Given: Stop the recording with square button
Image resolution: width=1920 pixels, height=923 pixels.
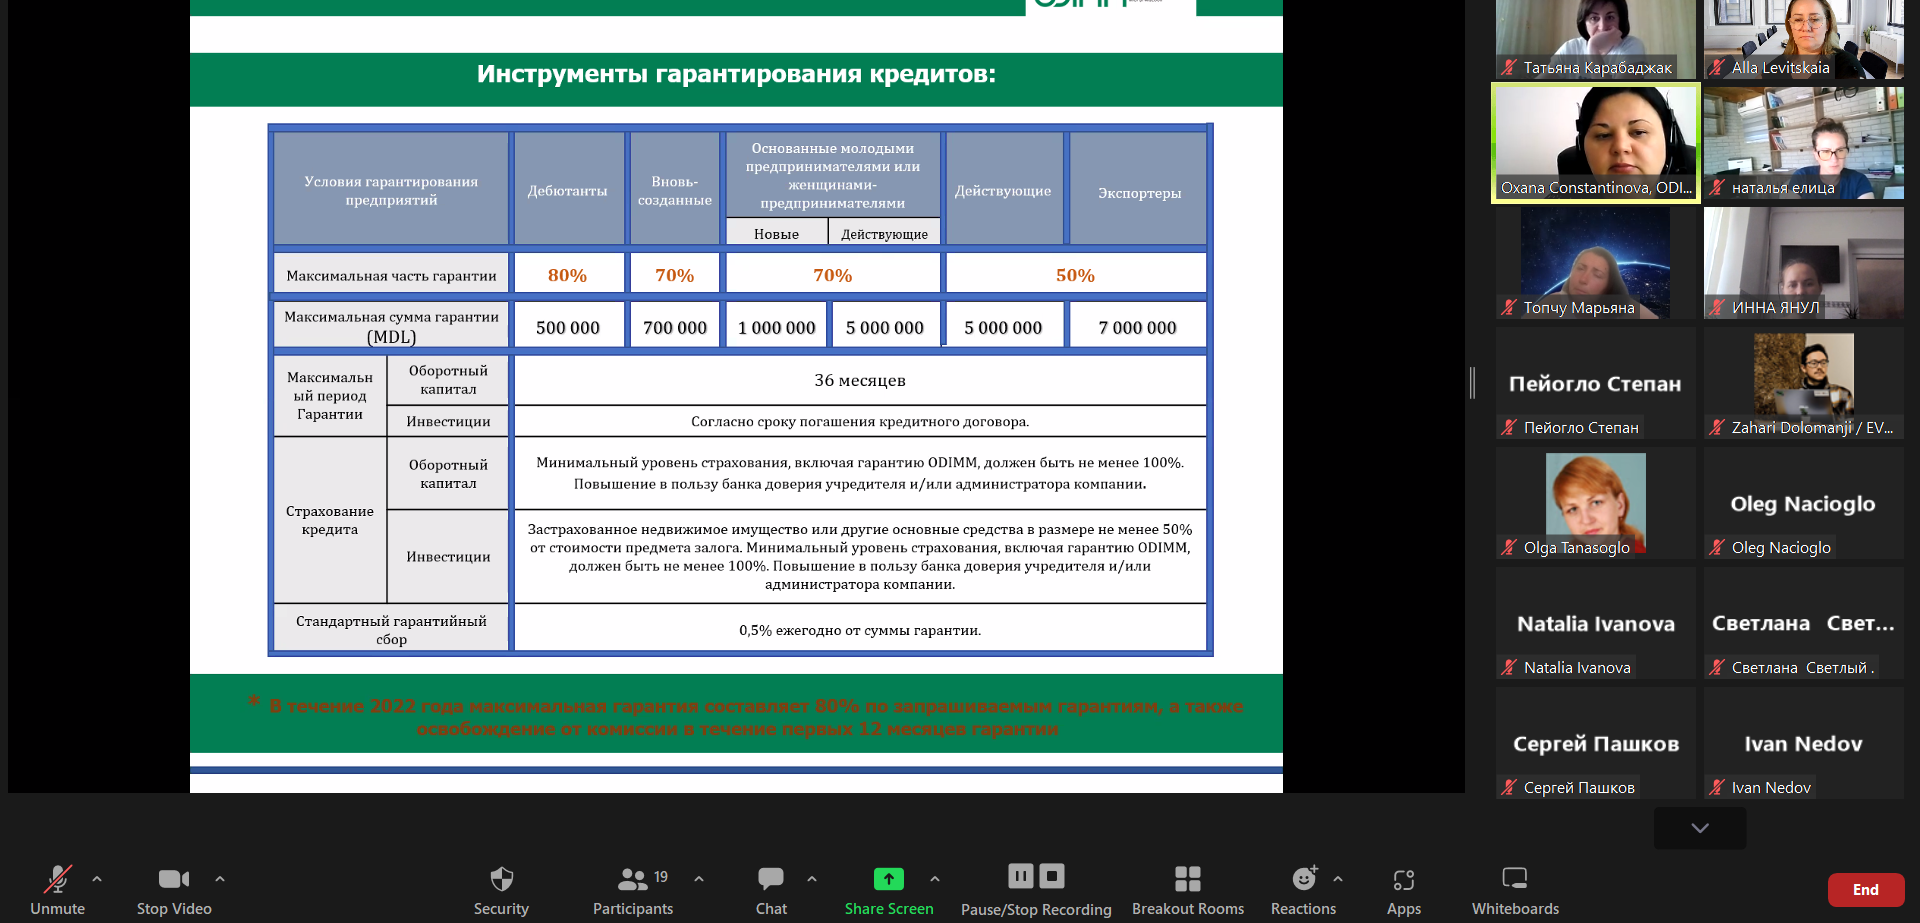Looking at the screenshot, I should pos(1052,876).
